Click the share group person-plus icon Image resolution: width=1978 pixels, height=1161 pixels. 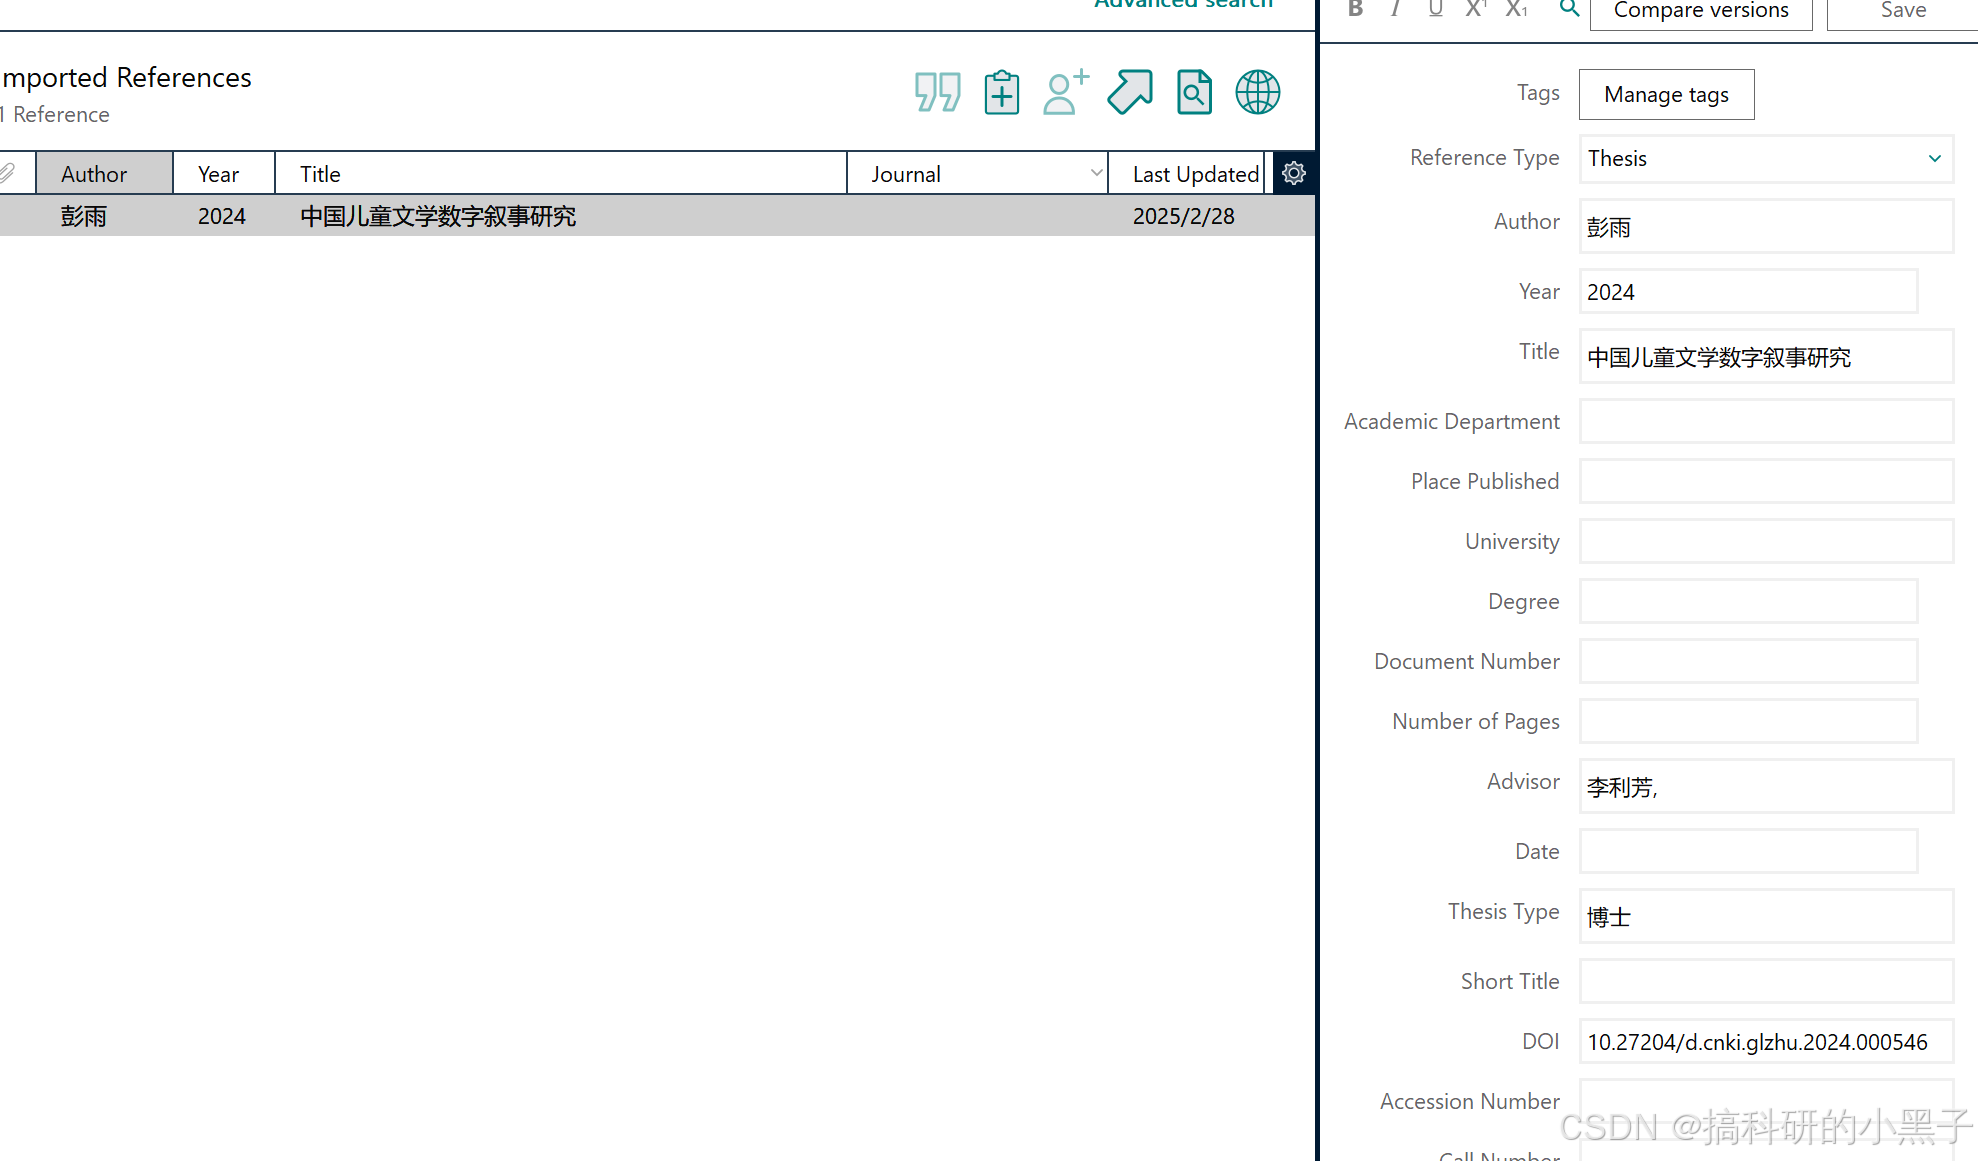tap(1065, 92)
